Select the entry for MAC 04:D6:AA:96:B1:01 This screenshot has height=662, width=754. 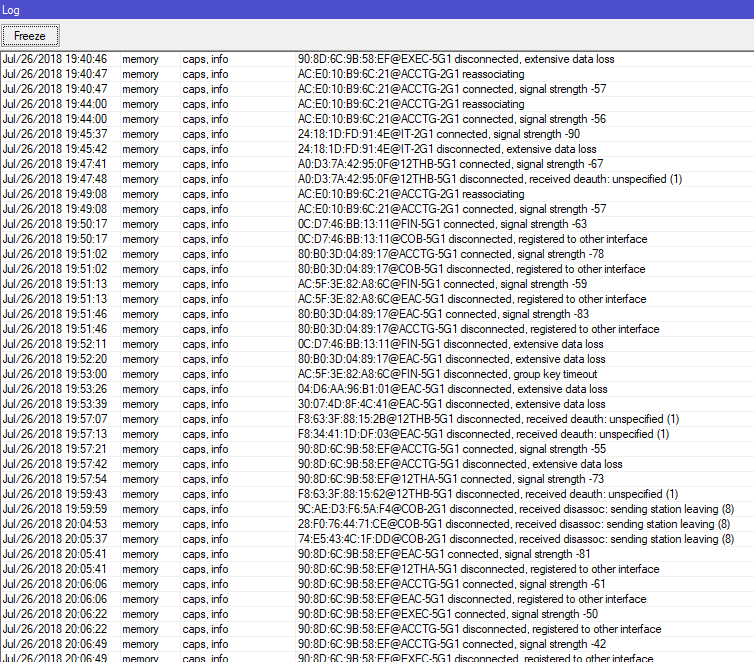(x=452, y=389)
